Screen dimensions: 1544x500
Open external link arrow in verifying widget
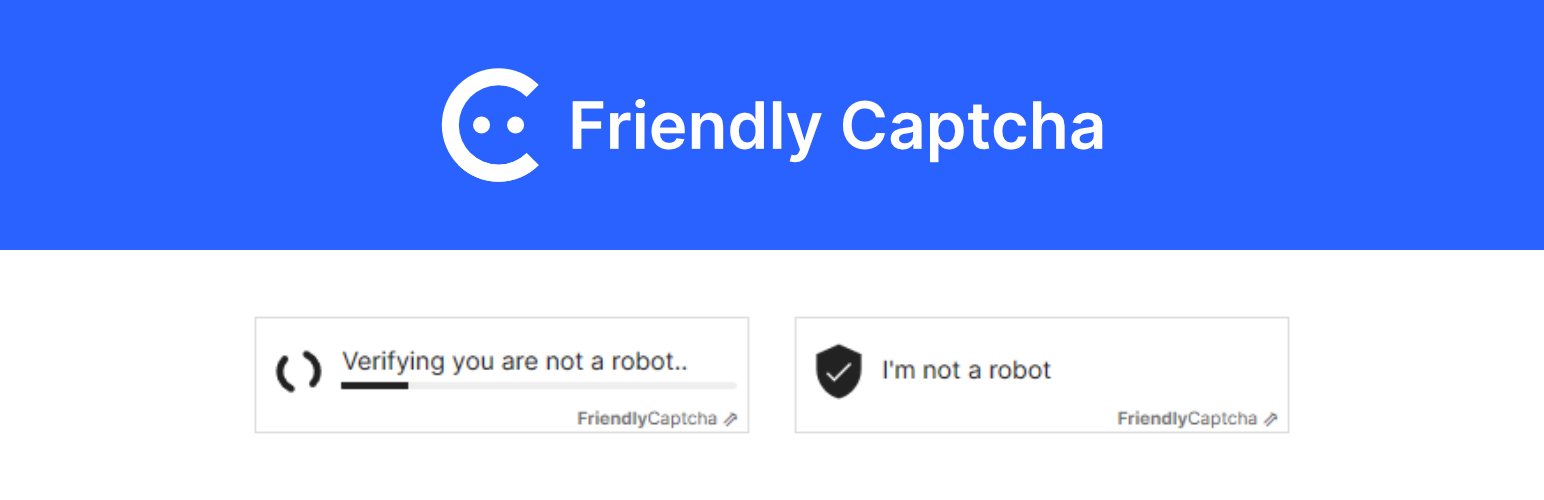coord(730,419)
